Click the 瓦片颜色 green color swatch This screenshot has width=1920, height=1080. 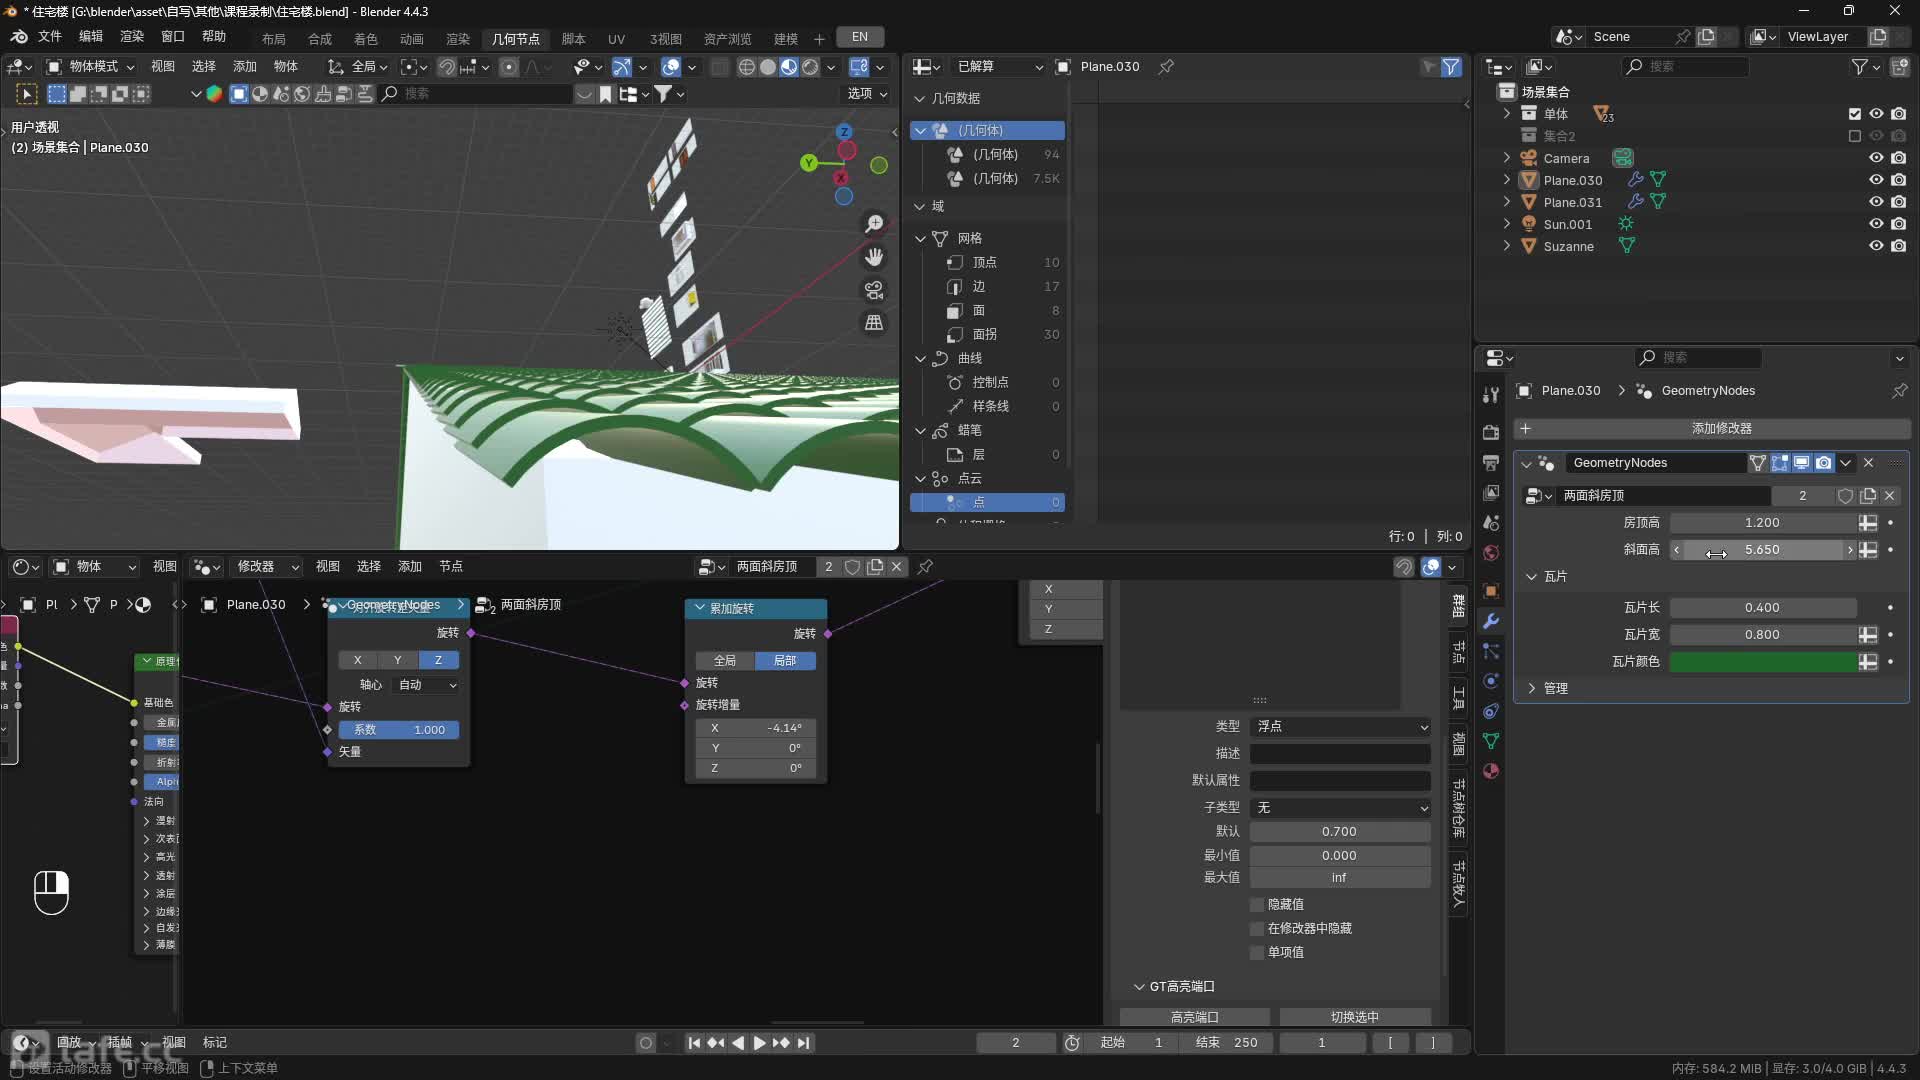coord(1763,662)
